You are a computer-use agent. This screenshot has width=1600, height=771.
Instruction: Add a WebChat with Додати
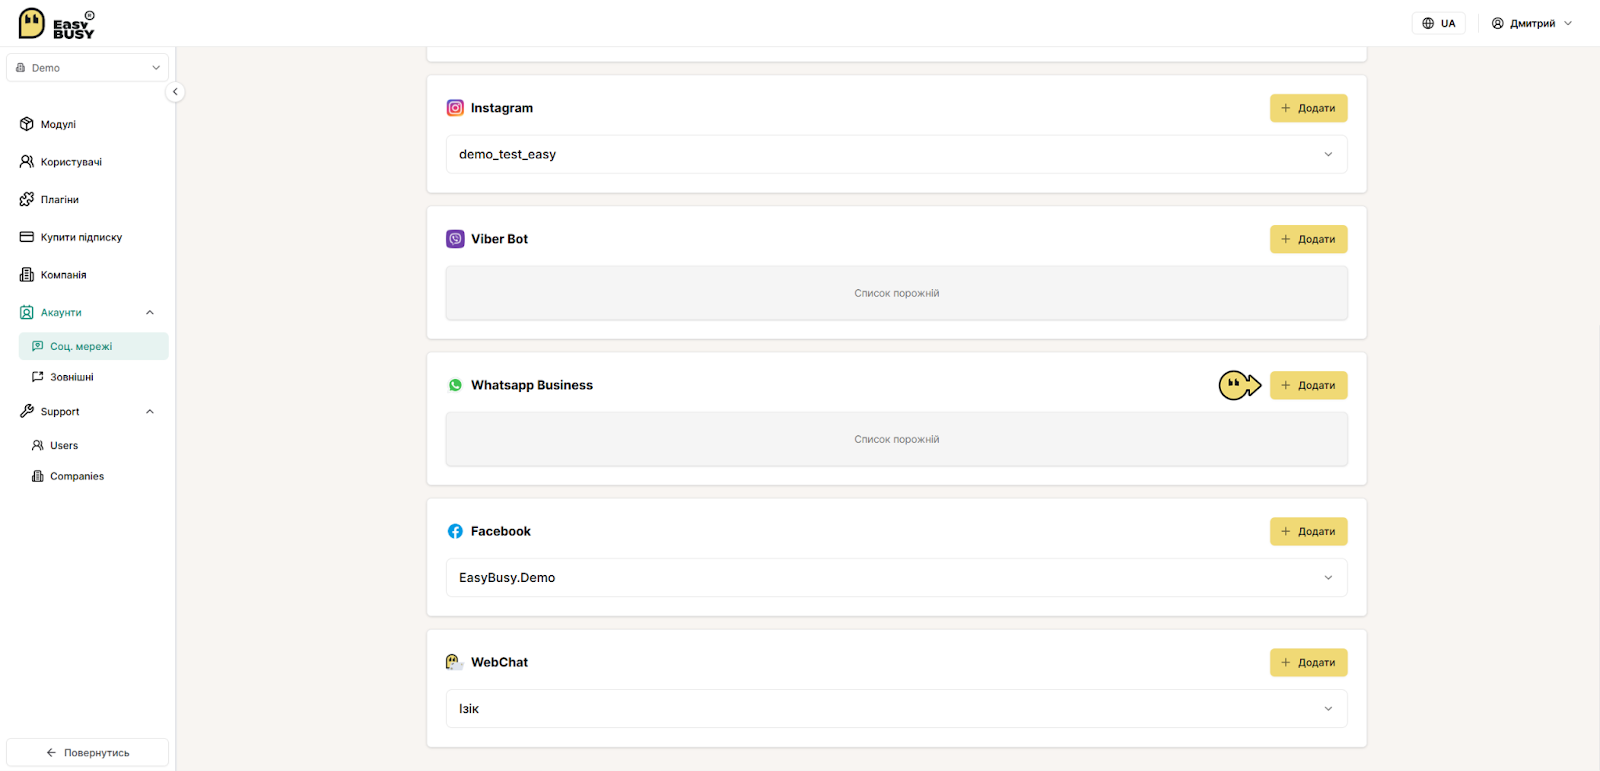(x=1308, y=662)
